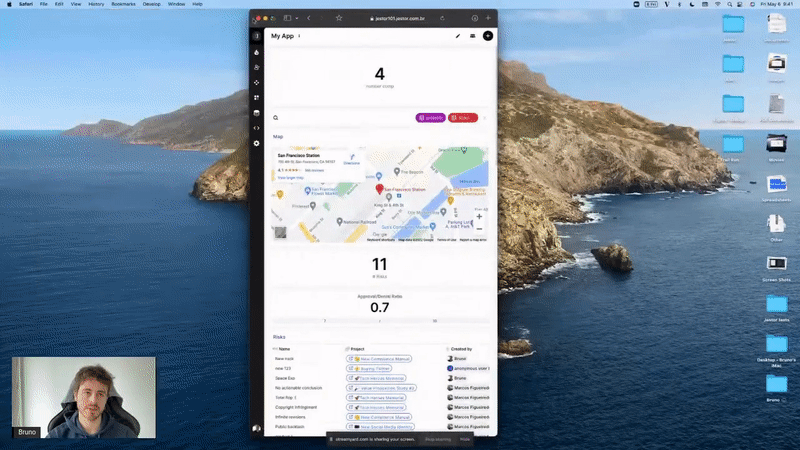Click Safari's address bar URL
Image resolution: width=800 pixels, height=450 pixels.
click(x=399, y=18)
